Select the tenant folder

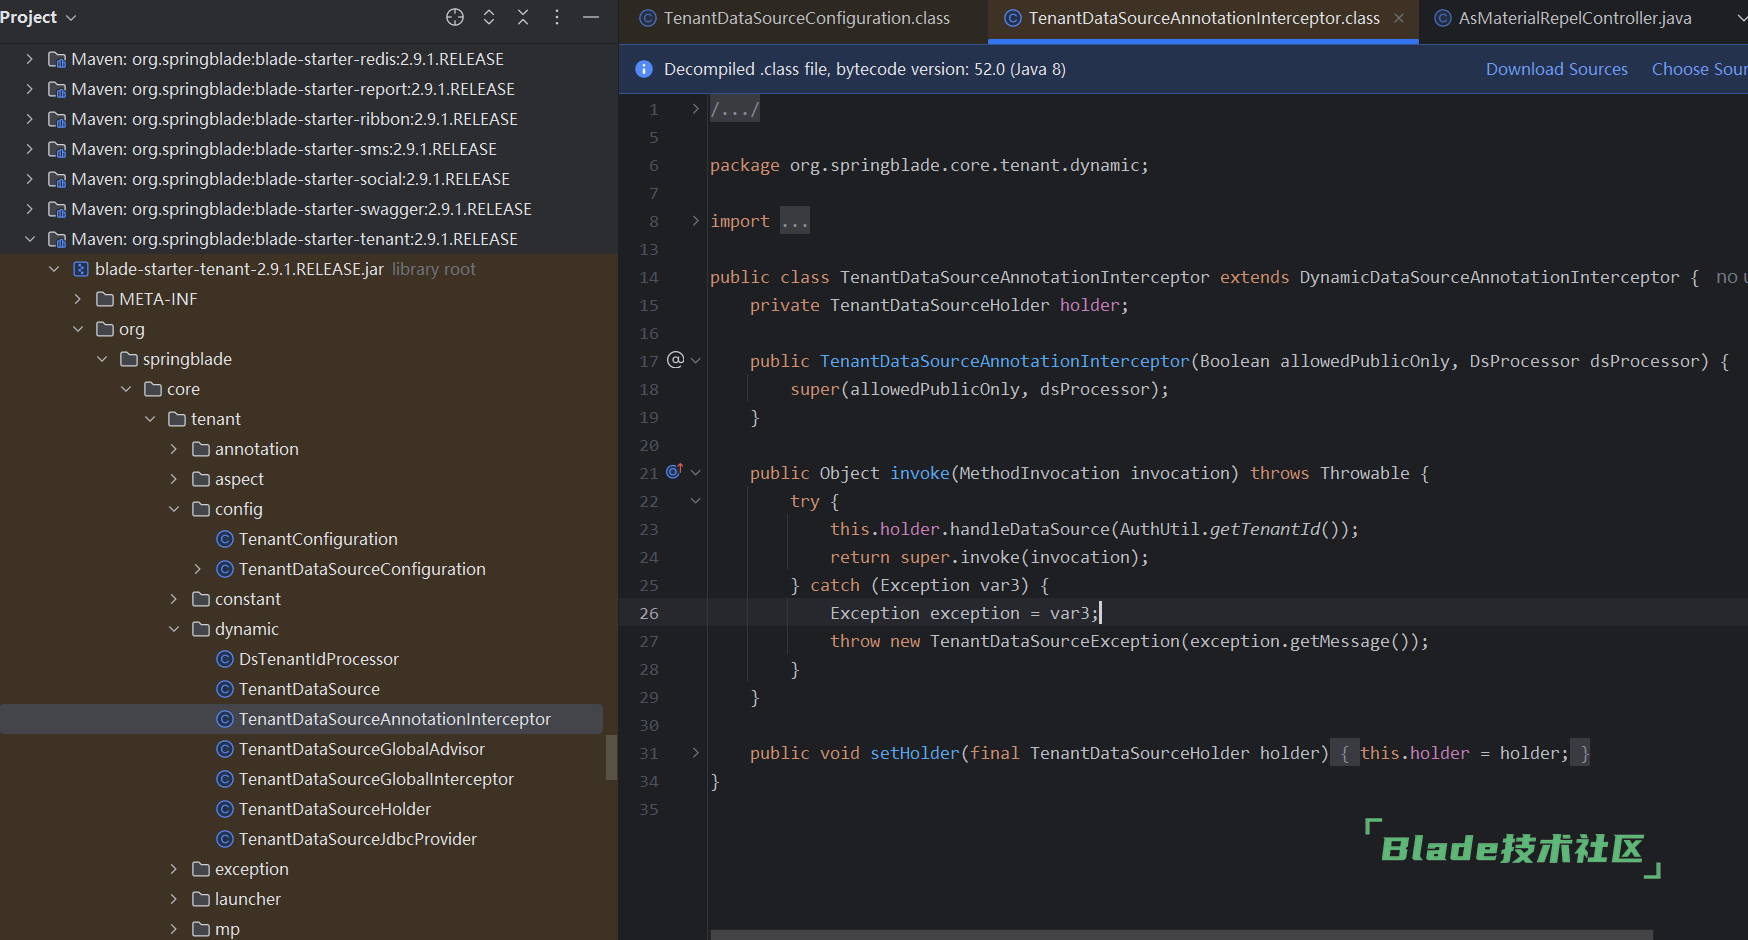[215, 419]
